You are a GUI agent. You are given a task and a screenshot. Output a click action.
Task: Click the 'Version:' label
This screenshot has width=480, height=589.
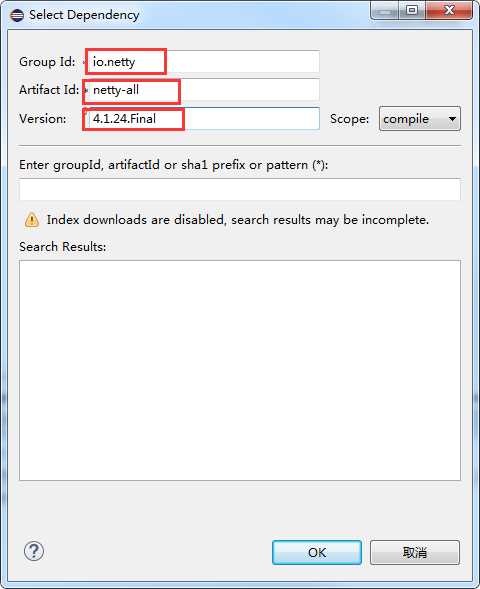pyautogui.click(x=43, y=119)
